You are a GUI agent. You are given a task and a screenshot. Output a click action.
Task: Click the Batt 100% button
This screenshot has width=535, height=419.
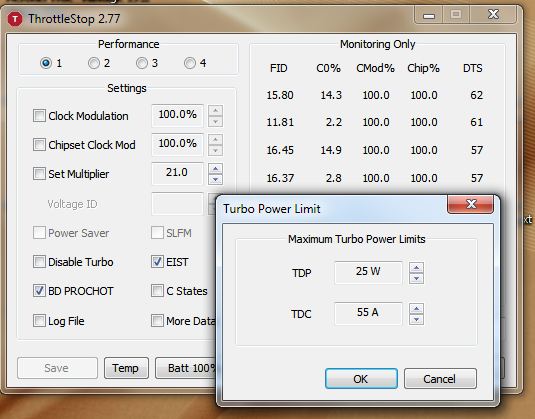(x=186, y=368)
